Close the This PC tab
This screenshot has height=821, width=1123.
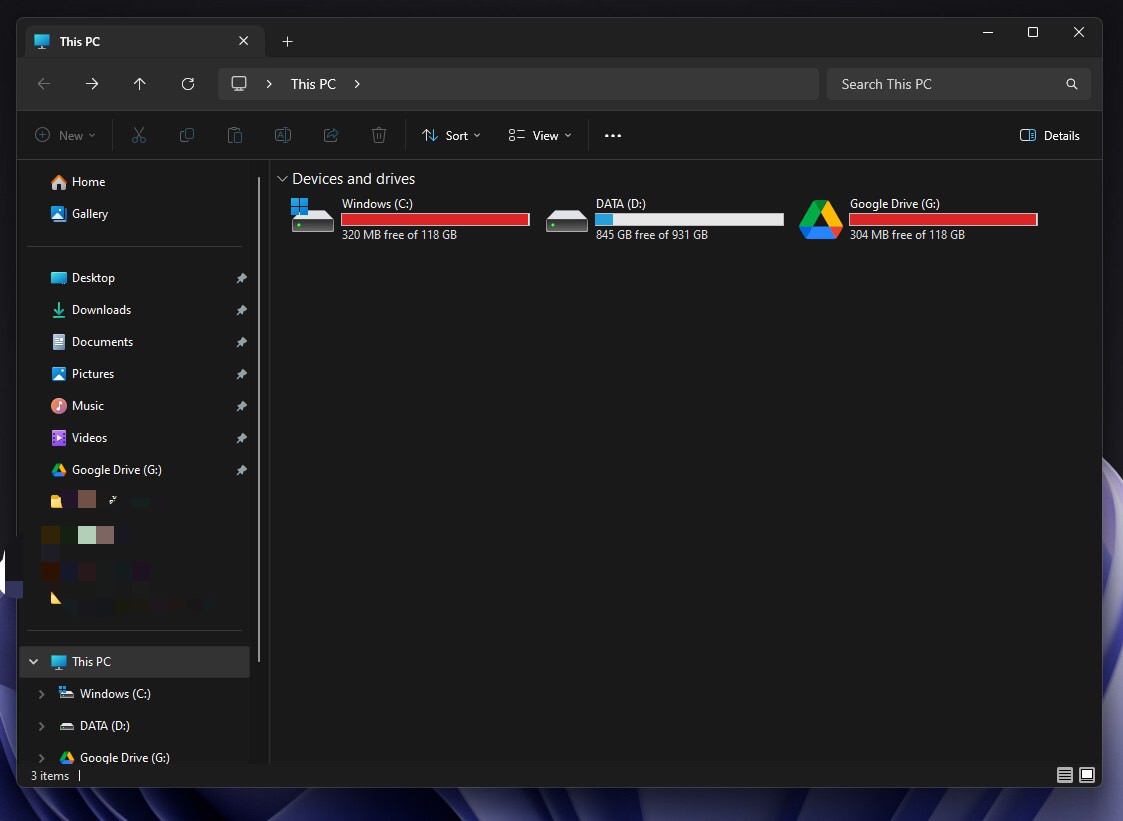click(244, 41)
